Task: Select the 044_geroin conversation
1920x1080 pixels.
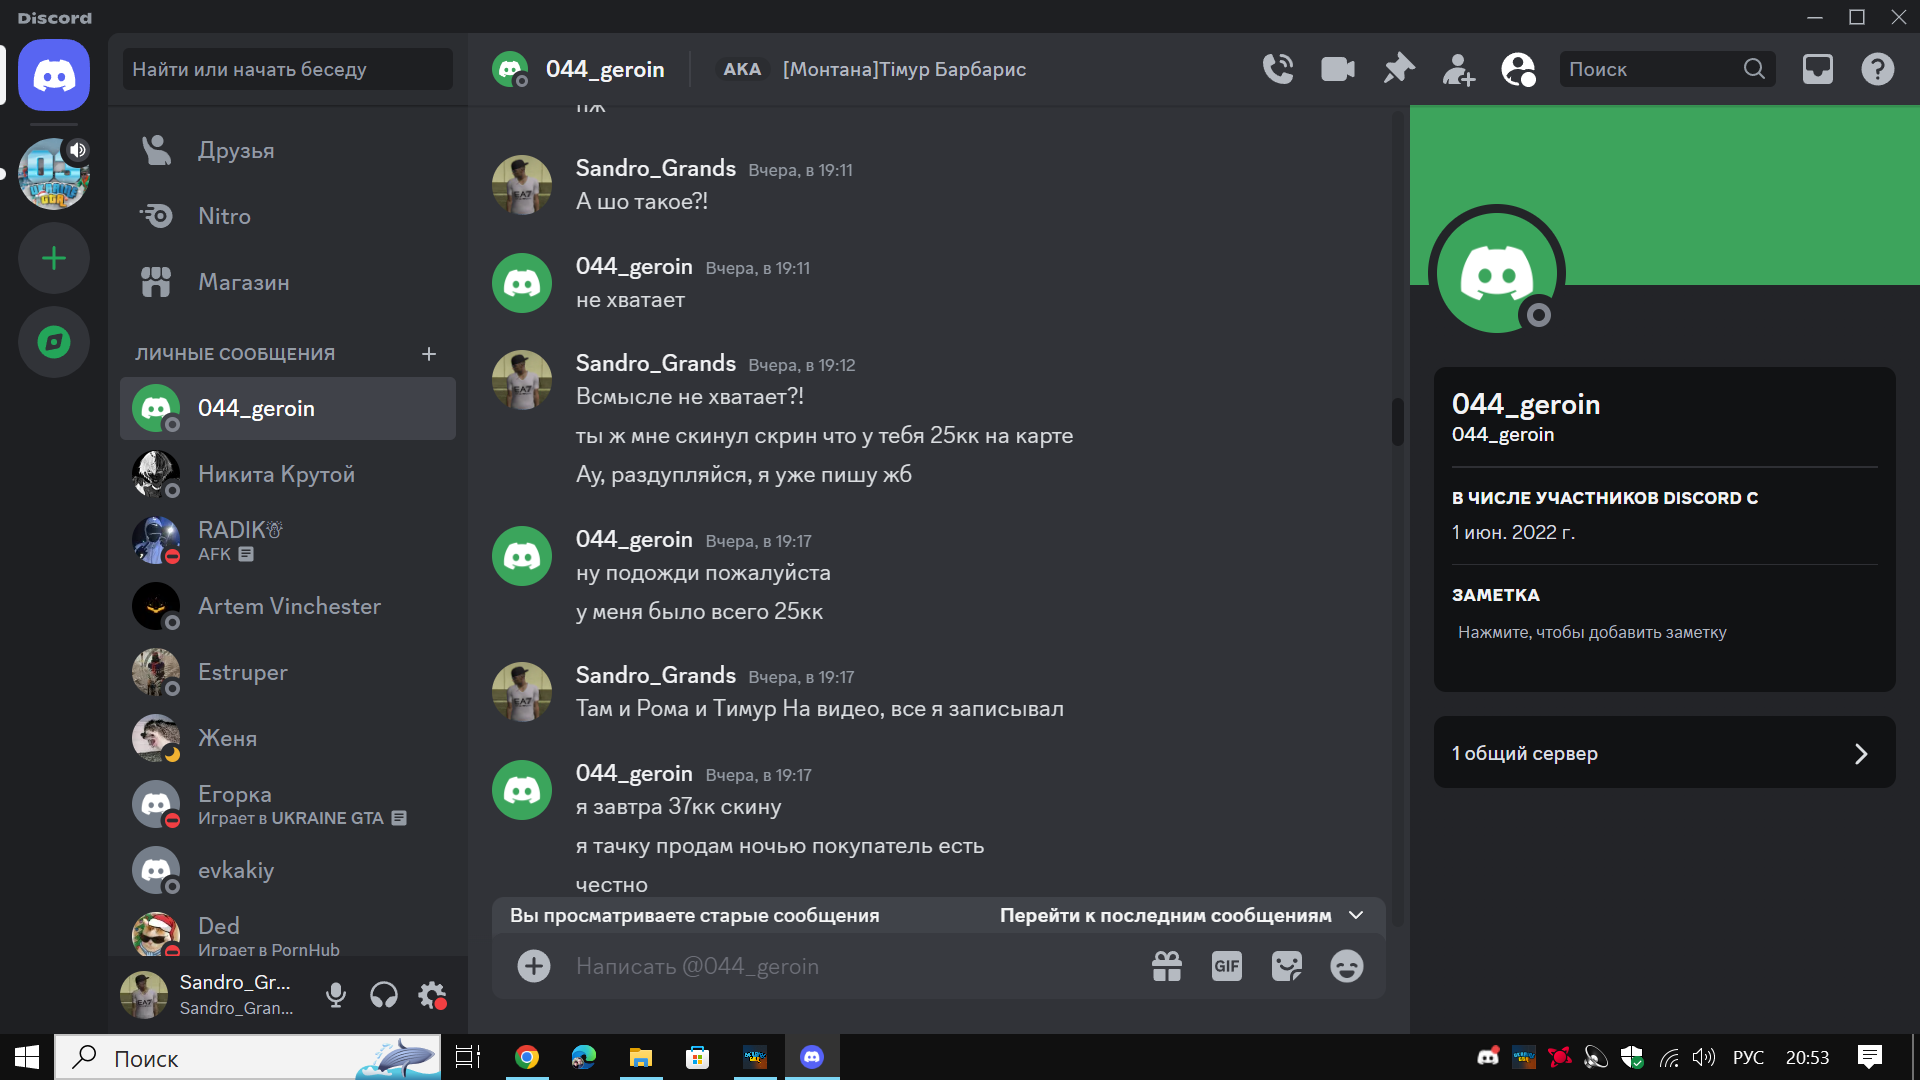Action: pyautogui.click(x=288, y=408)
